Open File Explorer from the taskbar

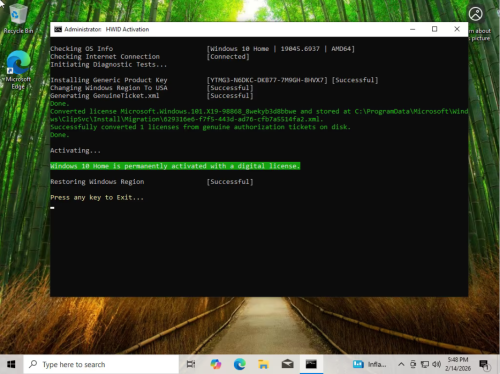point(263,364)
